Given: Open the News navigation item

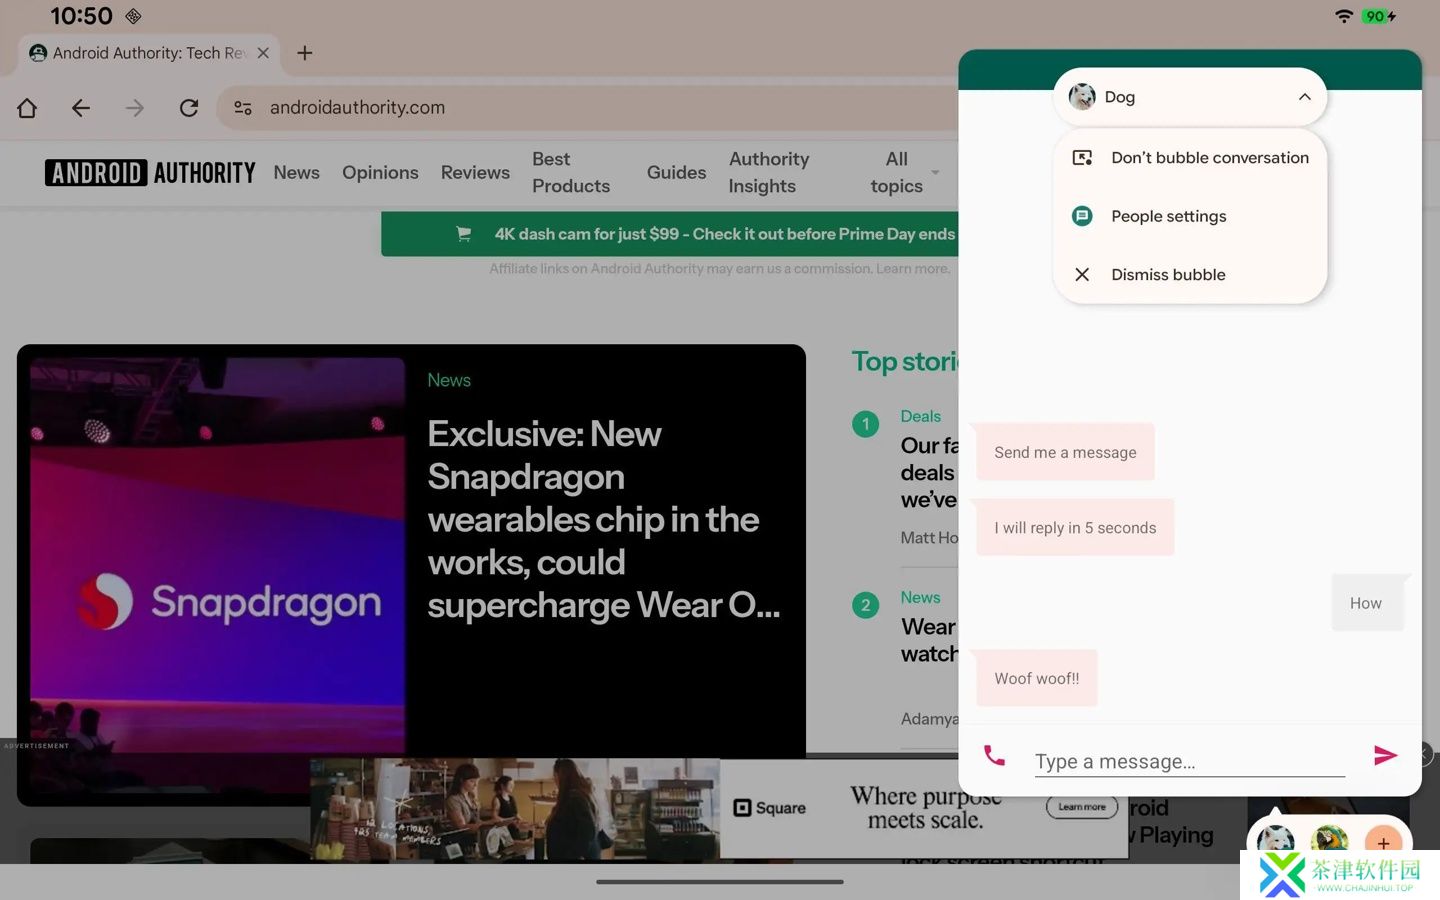Looking at the screenshot, I should [x=297, y=173].
